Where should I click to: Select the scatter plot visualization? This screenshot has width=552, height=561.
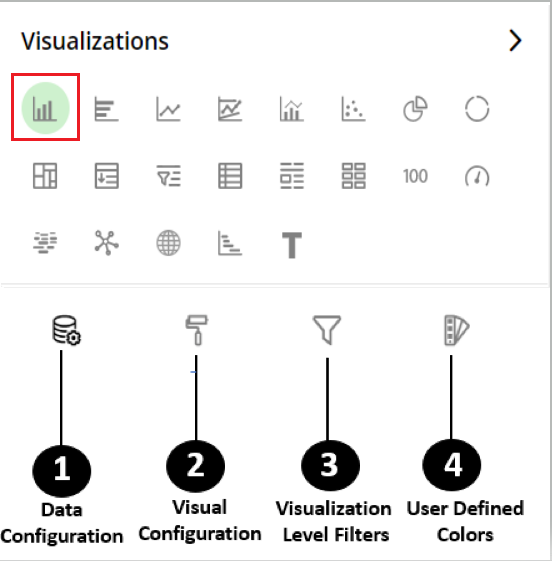tap(353, 109)
